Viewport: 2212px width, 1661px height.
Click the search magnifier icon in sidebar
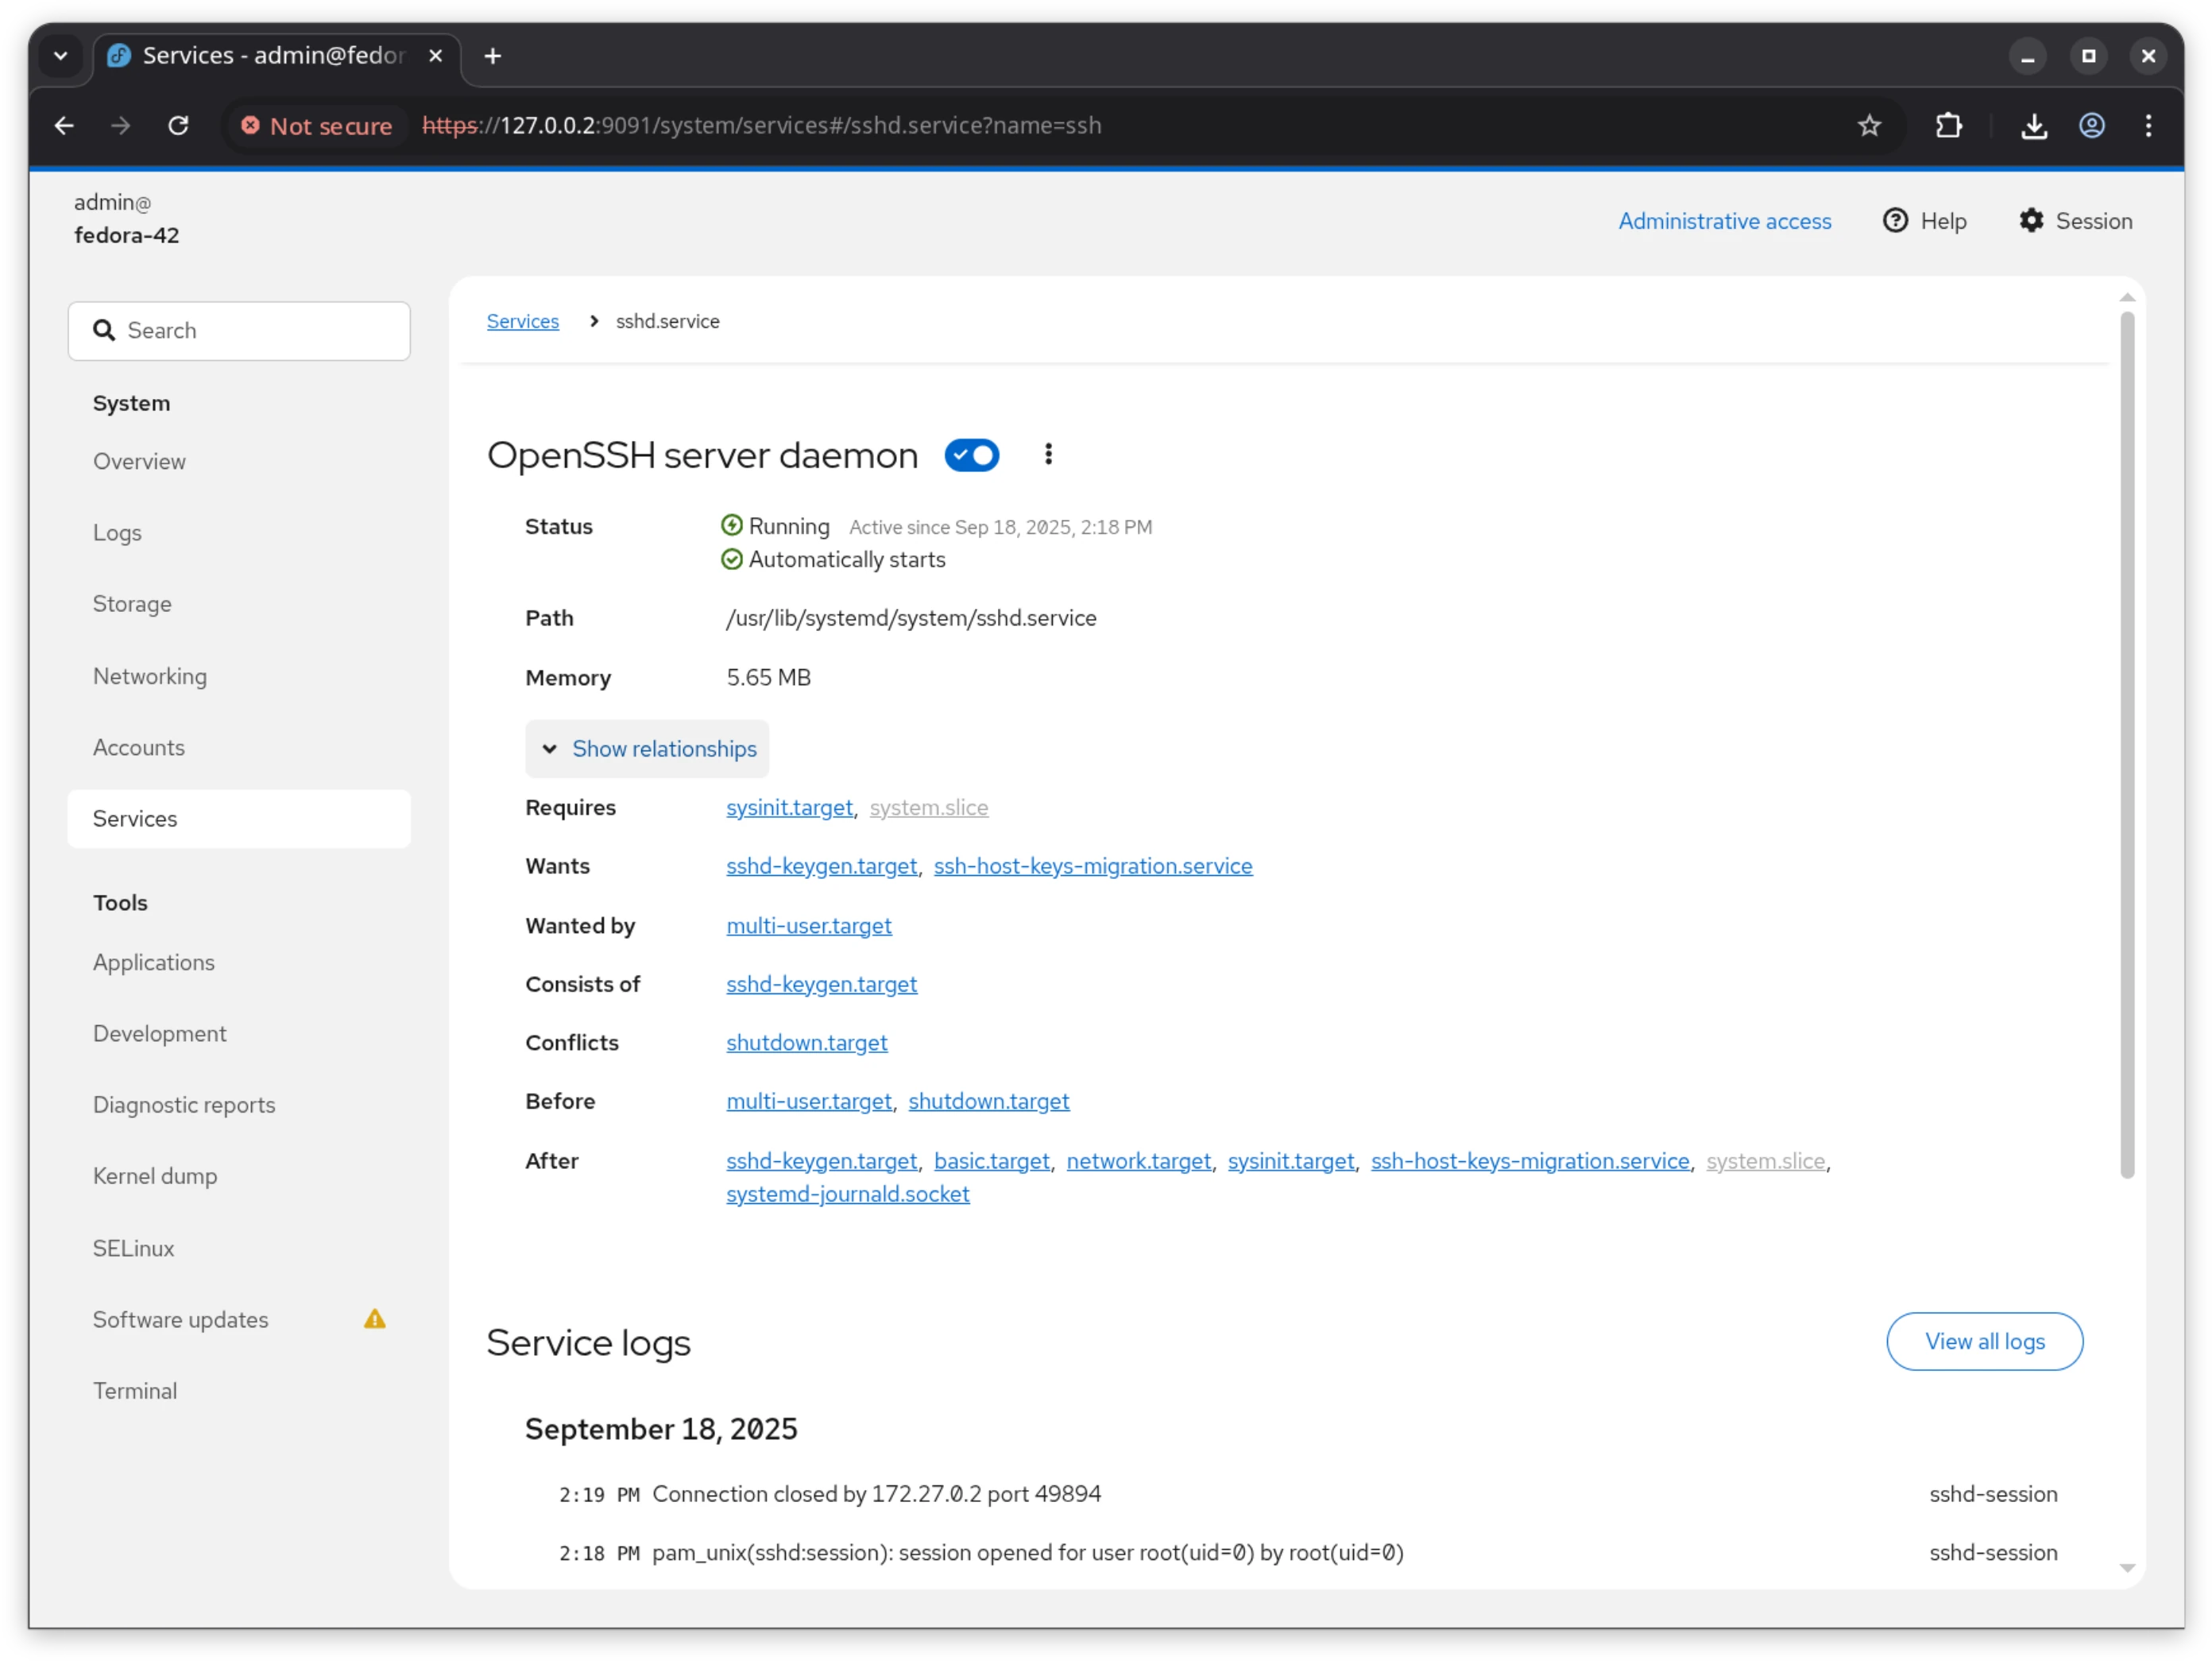pyautogui.click(x=105, y=330)
